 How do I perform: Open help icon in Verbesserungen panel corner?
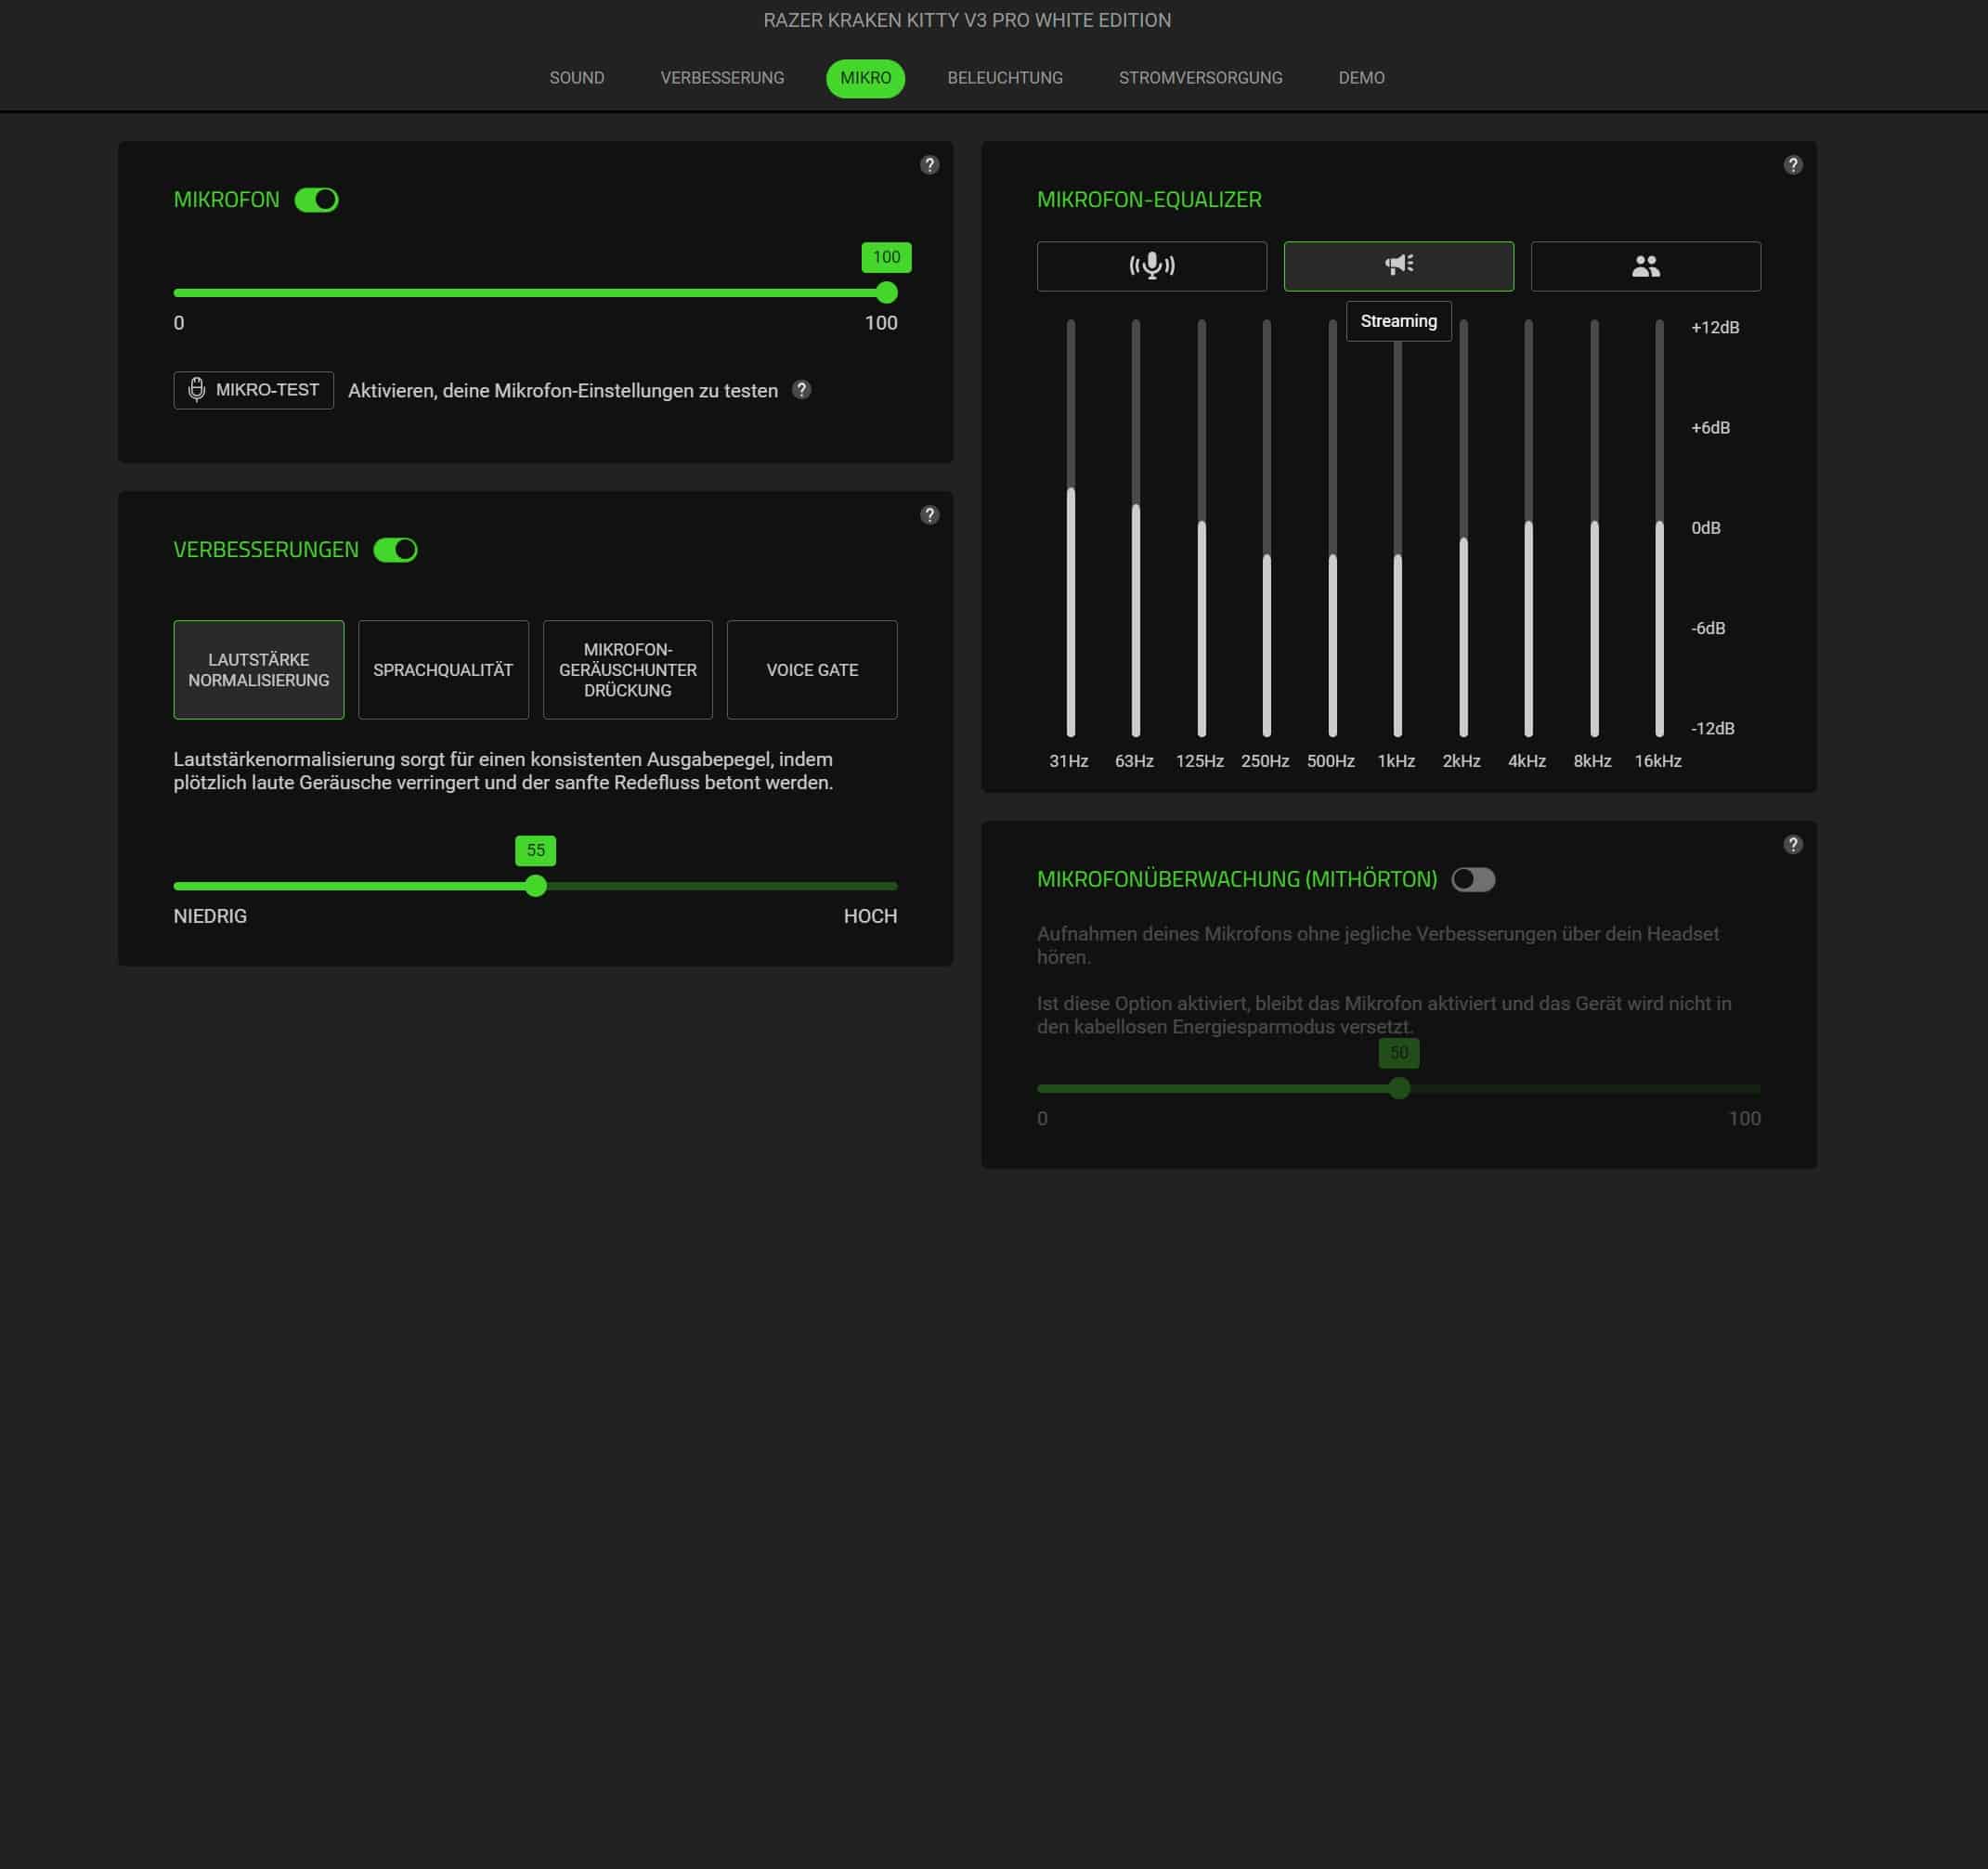click(929, 515)
